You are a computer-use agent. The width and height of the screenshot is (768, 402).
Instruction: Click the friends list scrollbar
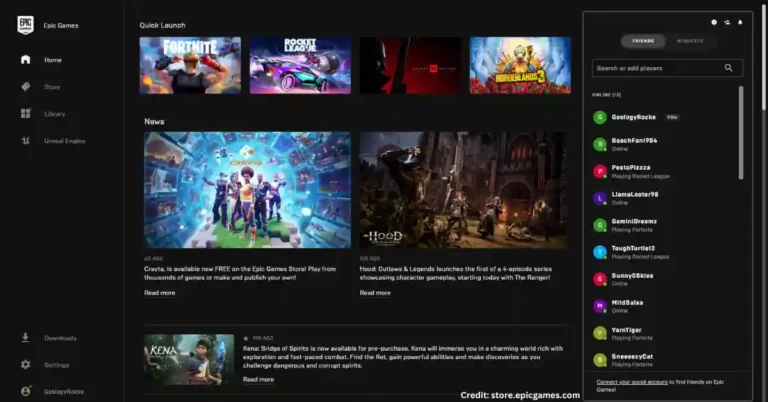[x=741, y=133]
